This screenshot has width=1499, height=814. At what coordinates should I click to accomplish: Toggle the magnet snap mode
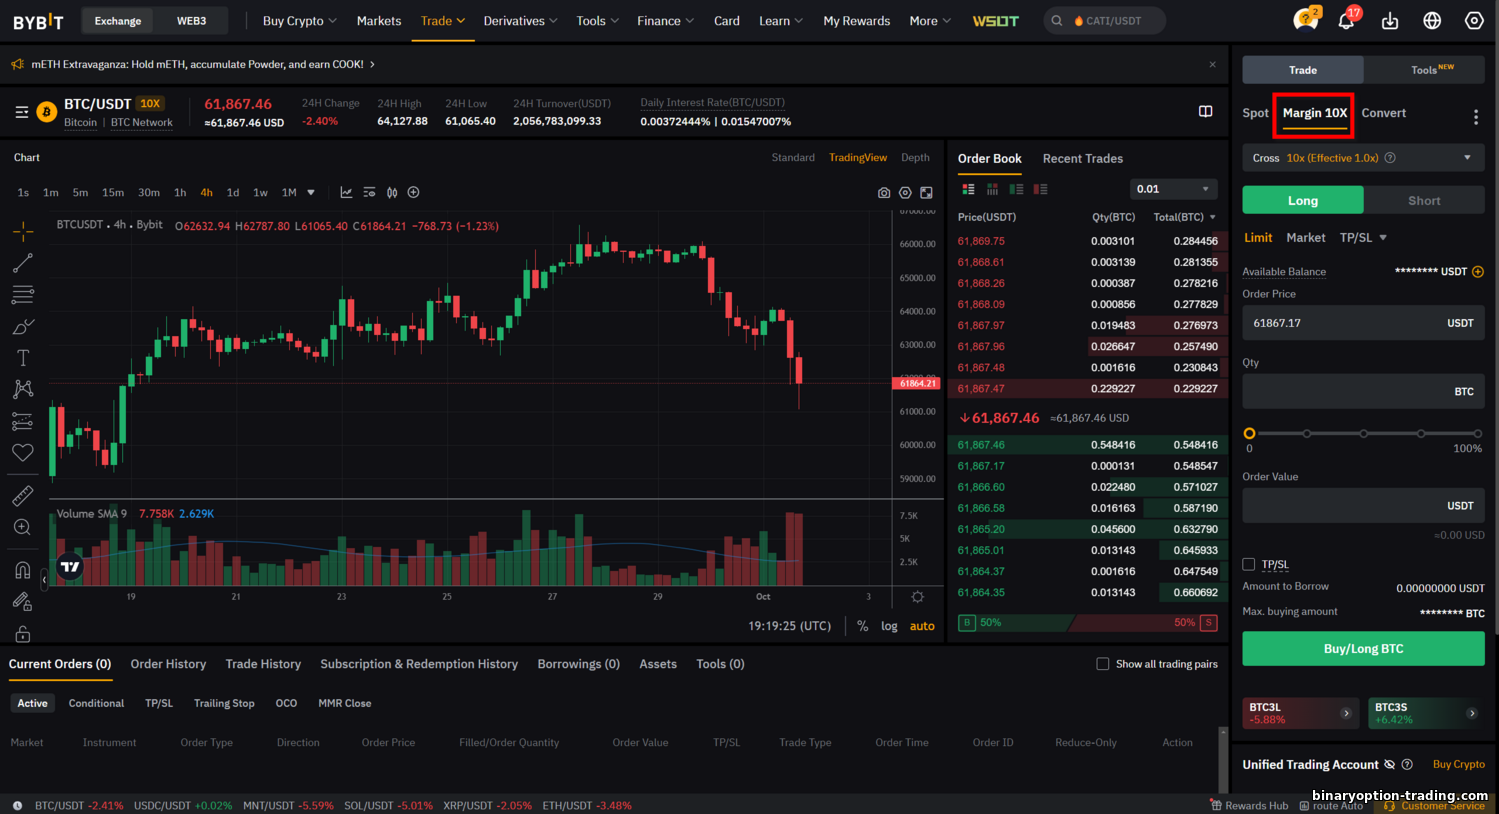click(23, 570)
